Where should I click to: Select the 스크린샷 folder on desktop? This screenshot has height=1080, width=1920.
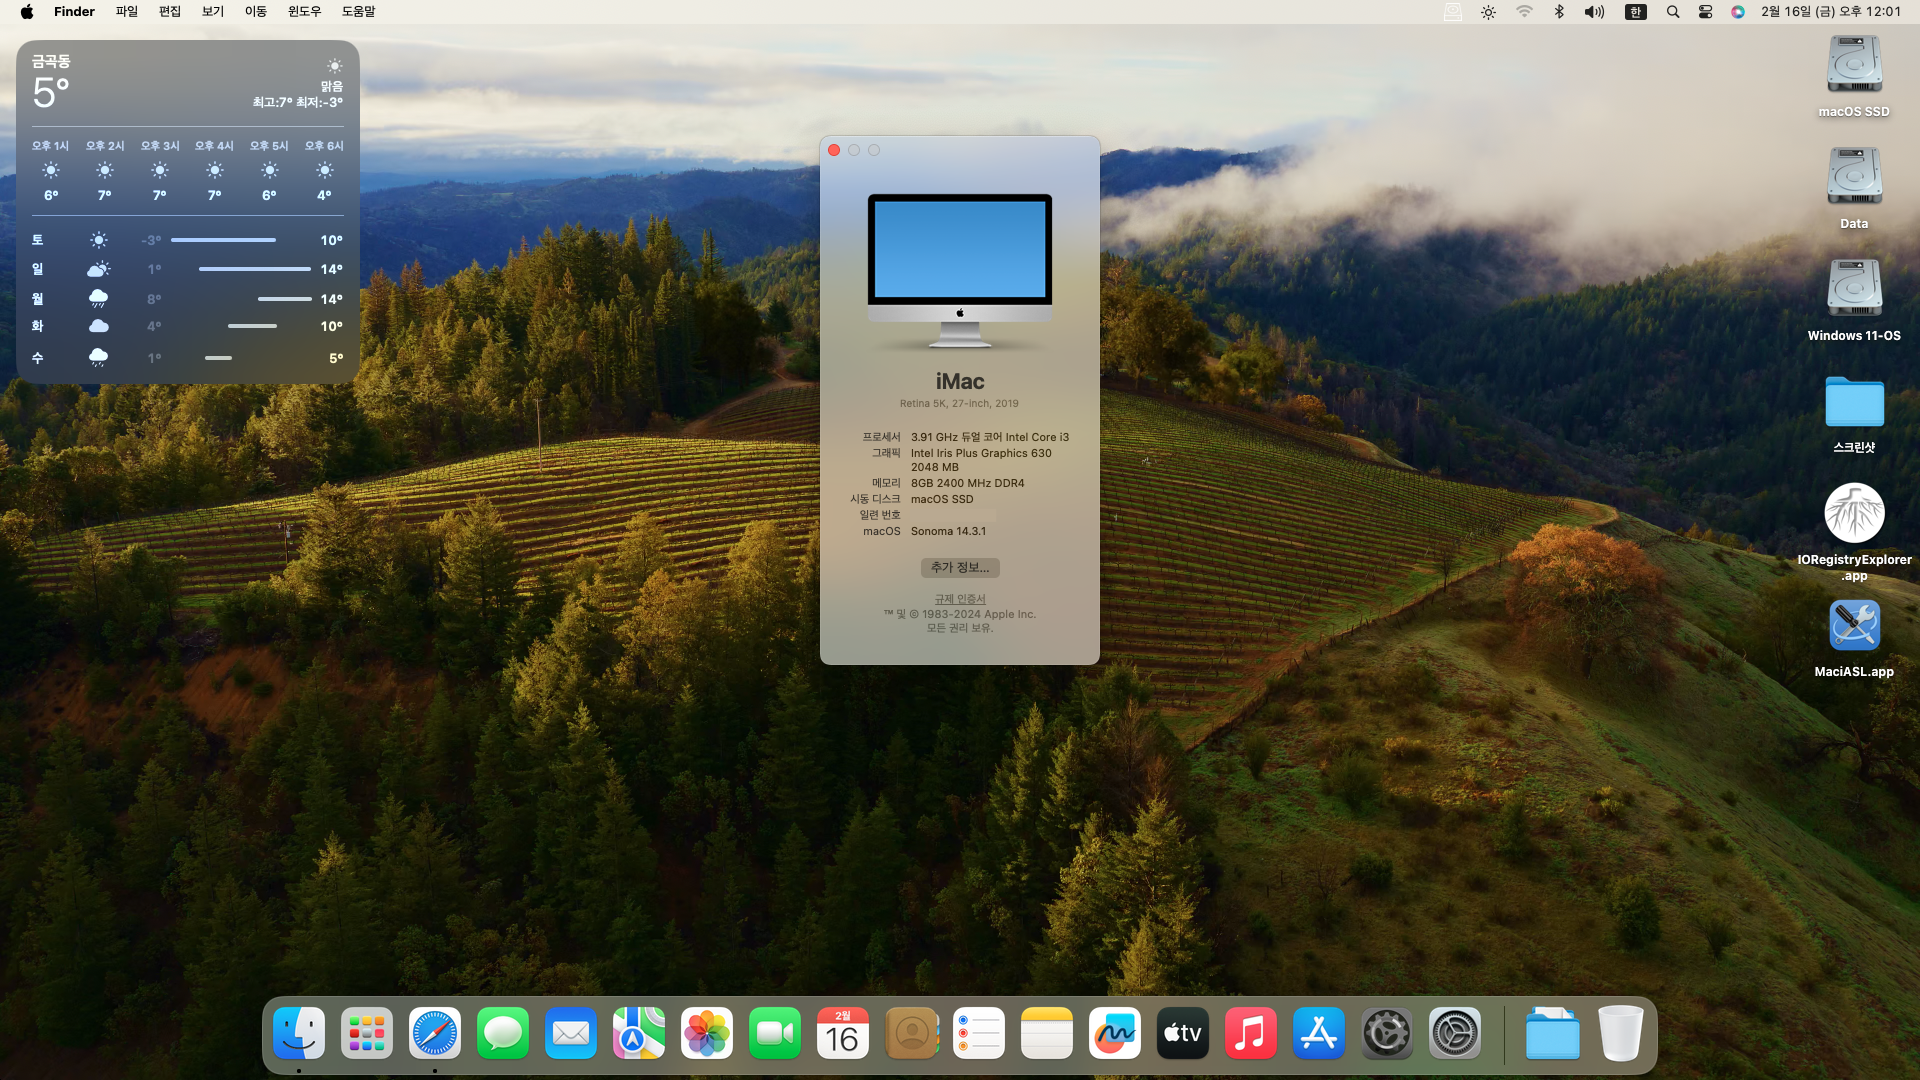(1854, 402)
